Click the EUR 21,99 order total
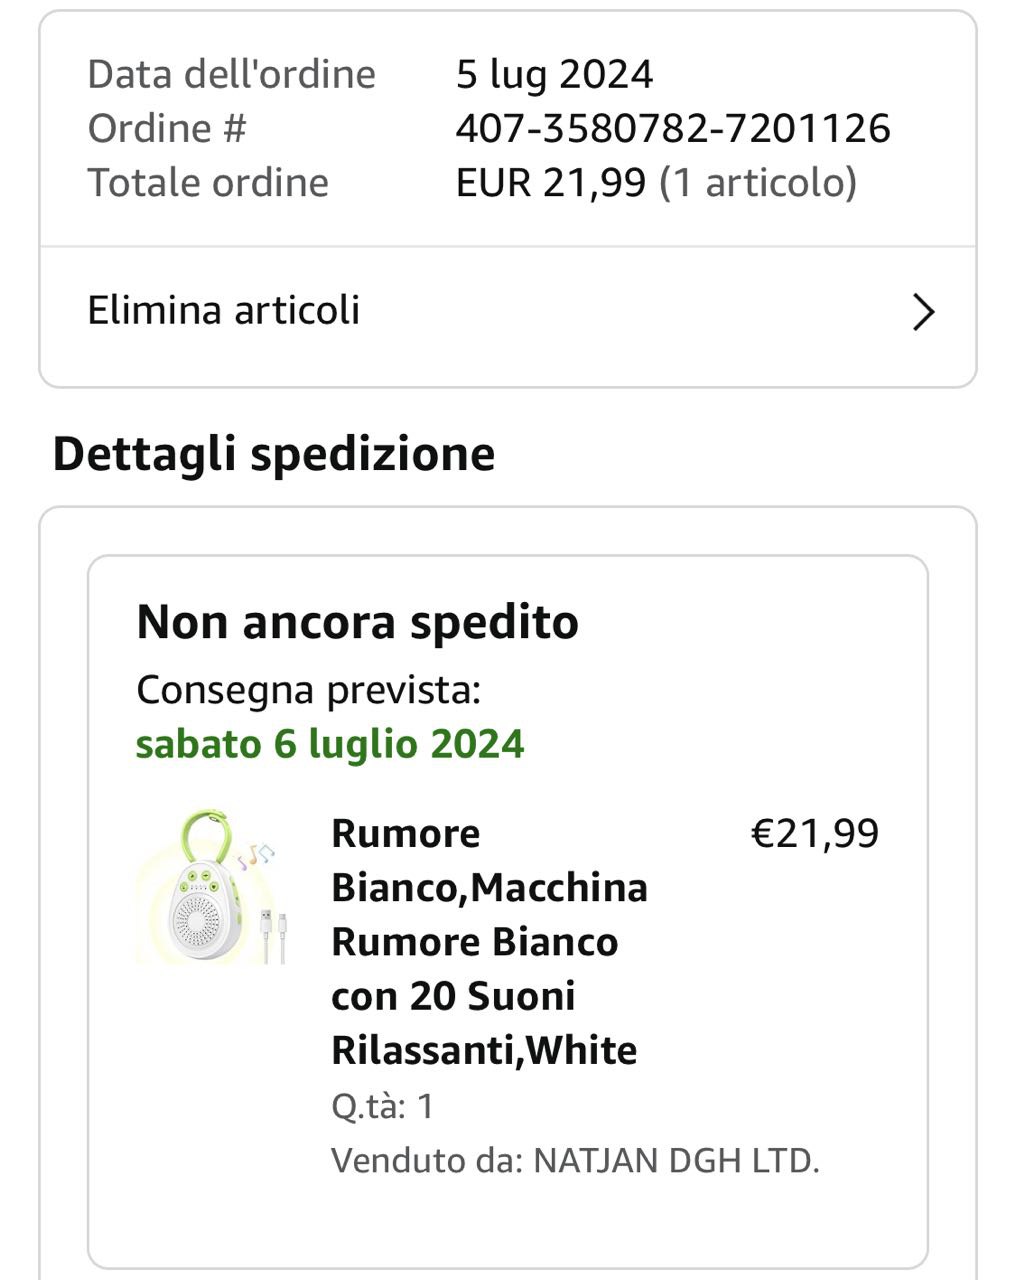The width and height of the screenshot is (1016, 1280). pyautogui.click(x=551, y=183)
